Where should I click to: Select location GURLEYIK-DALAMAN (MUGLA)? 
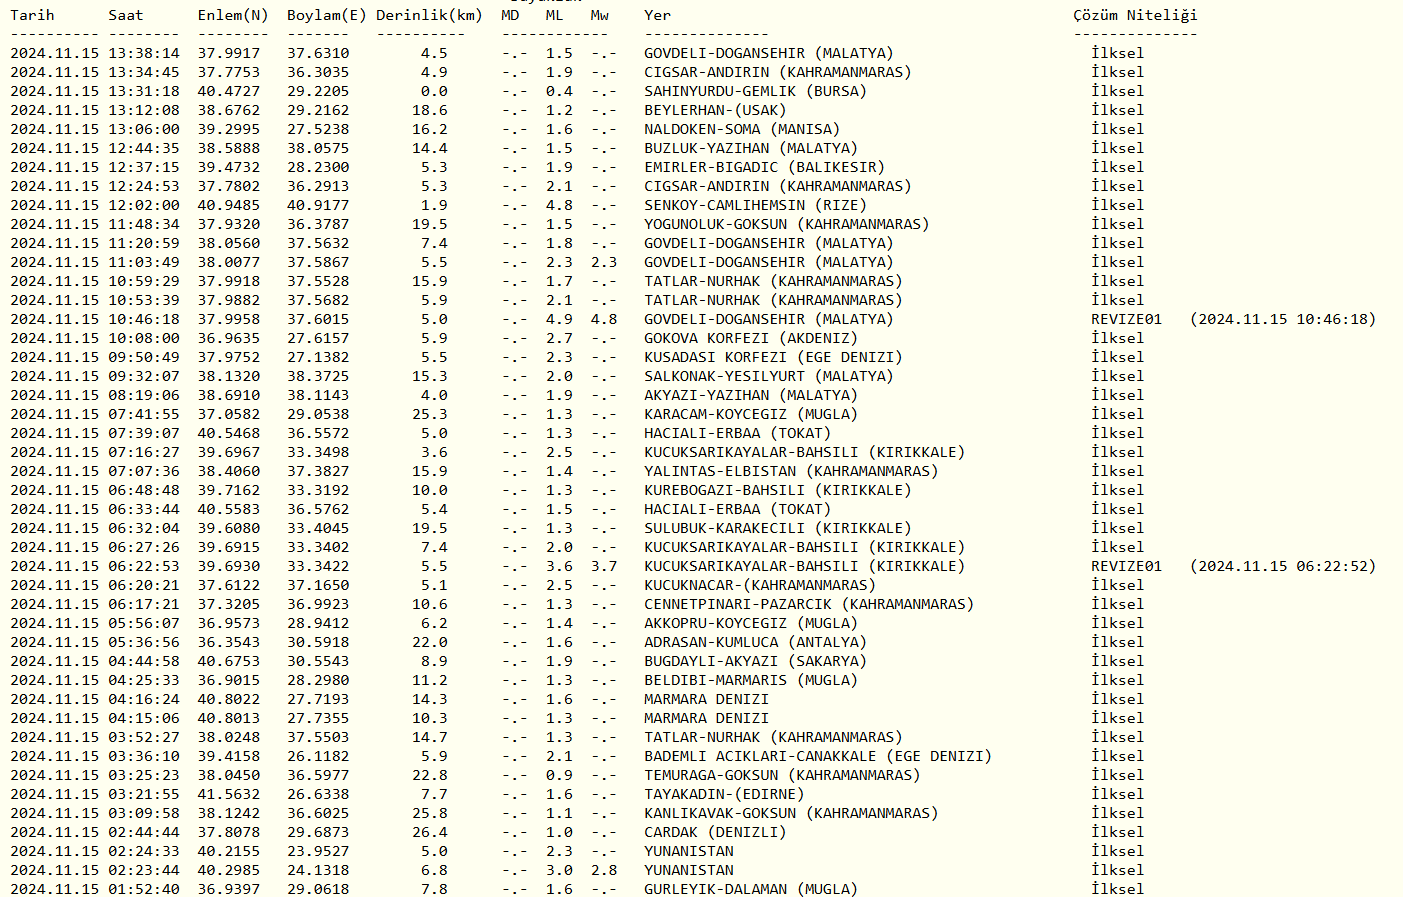(751, 889)
